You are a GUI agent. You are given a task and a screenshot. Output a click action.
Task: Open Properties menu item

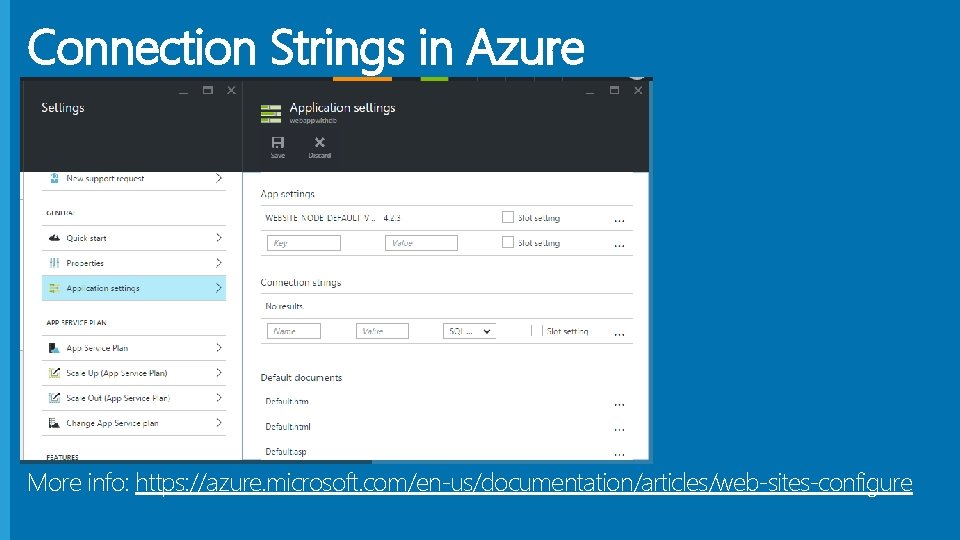(133, 263)
